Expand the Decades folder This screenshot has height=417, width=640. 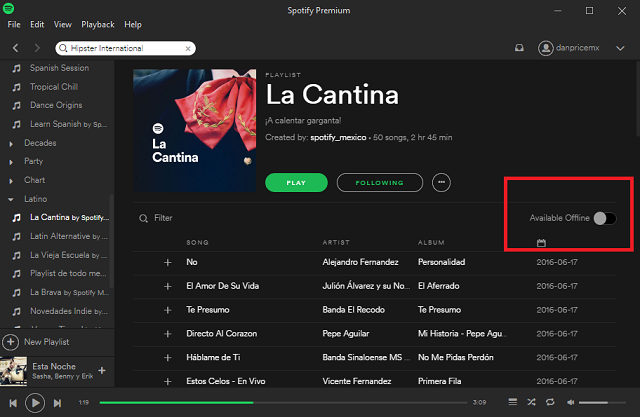(11, 144)
